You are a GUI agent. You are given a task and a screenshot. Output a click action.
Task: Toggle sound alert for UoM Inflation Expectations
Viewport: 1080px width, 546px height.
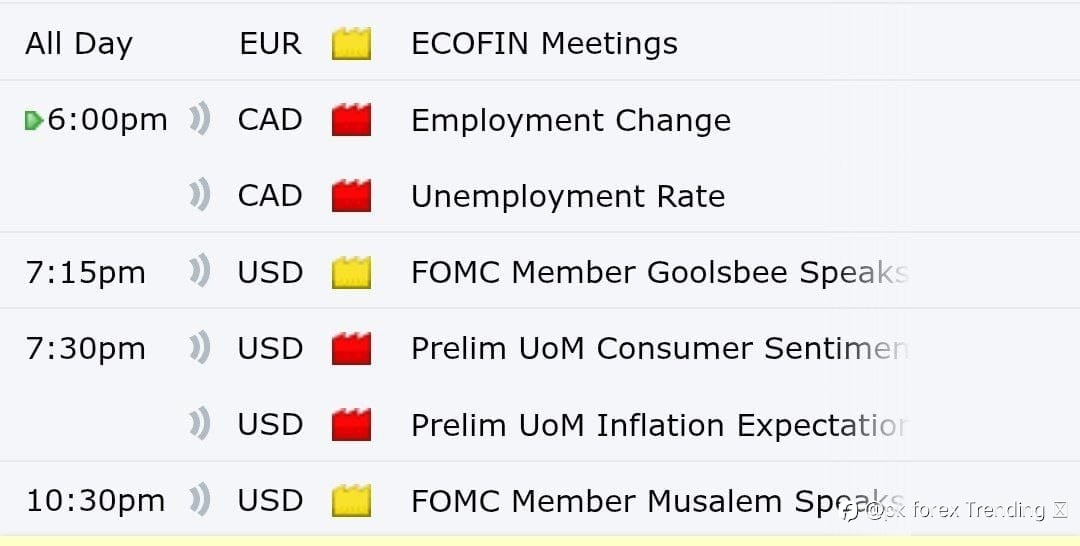click(x=200, y=425)
